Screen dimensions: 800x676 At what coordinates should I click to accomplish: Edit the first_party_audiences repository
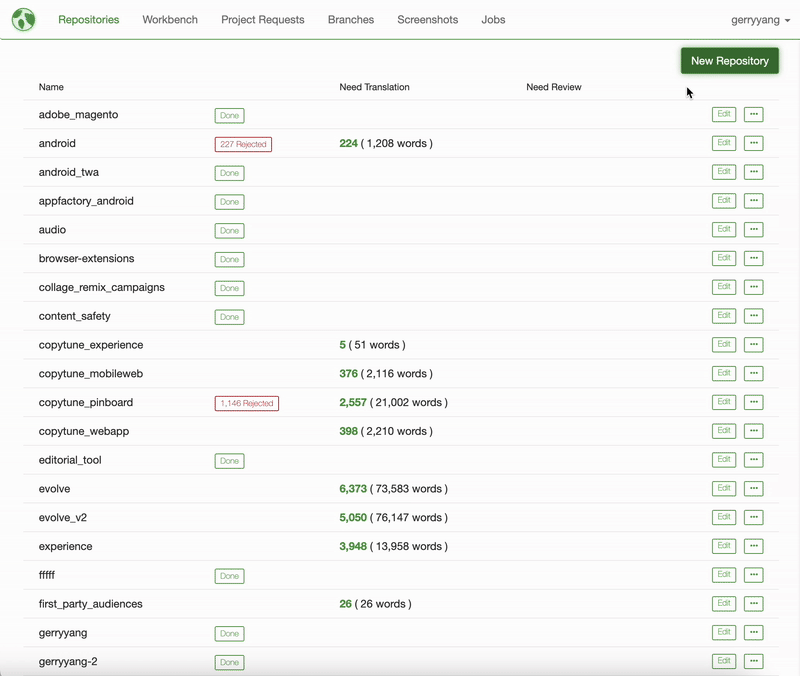pyautogui.click(x=724, y=604)
